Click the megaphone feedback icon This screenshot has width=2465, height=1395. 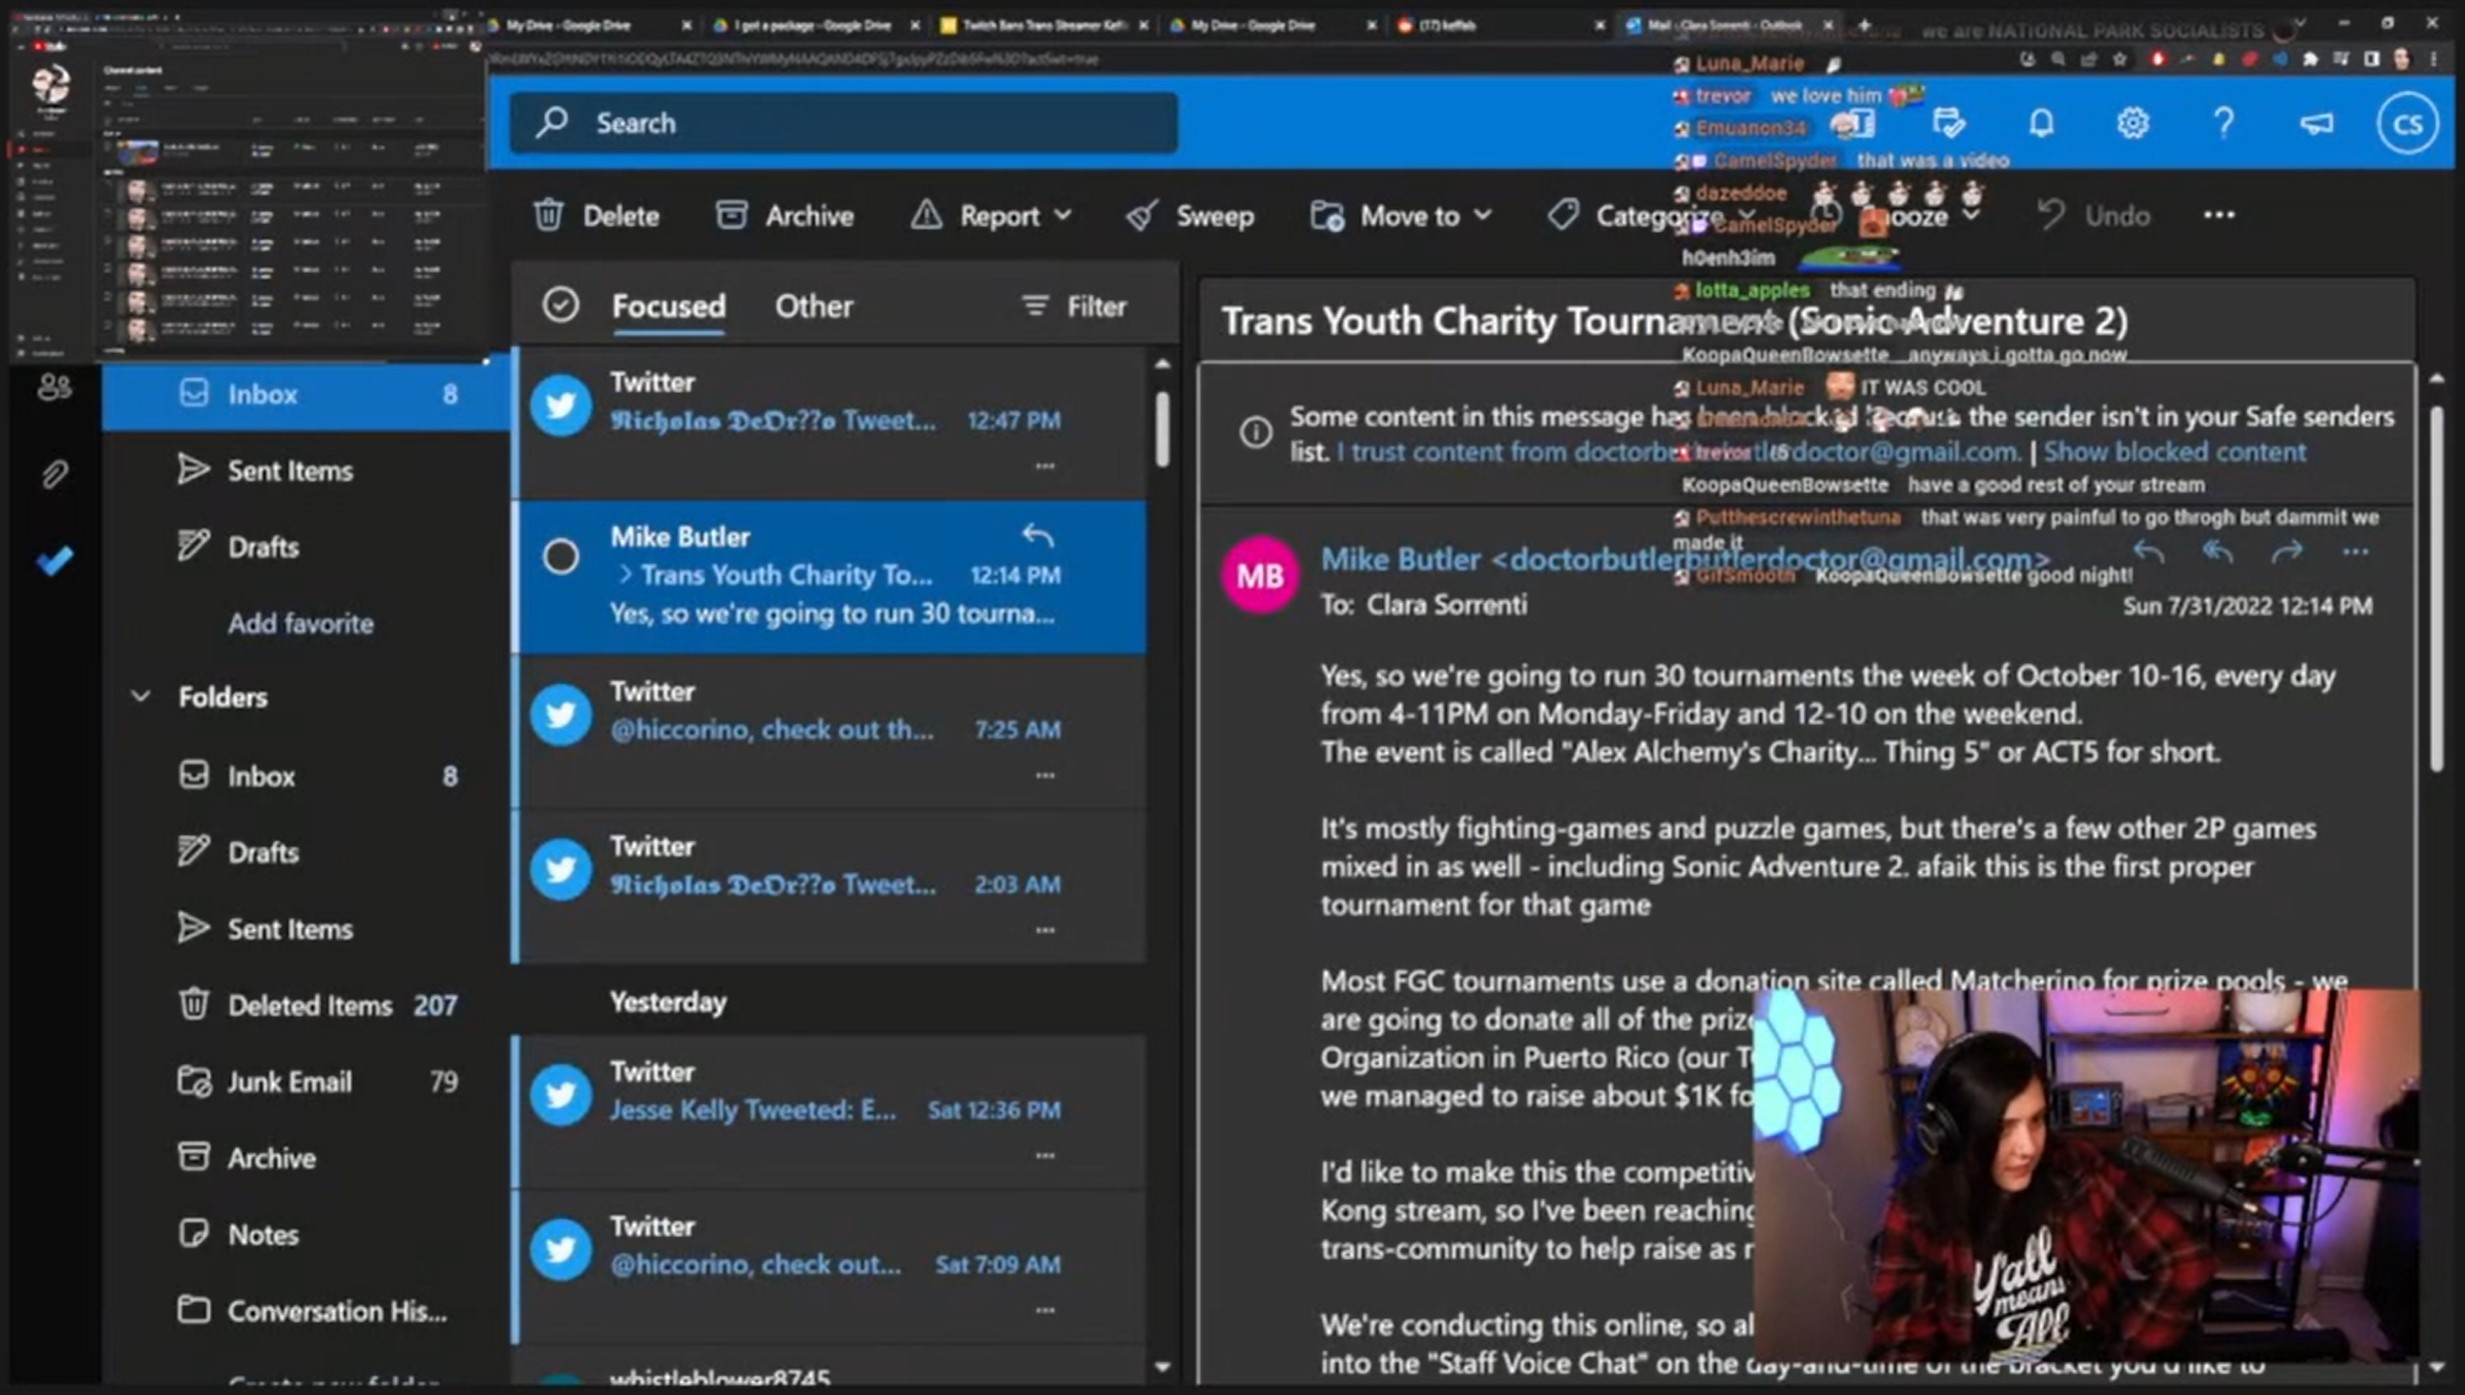[2316, 123]
